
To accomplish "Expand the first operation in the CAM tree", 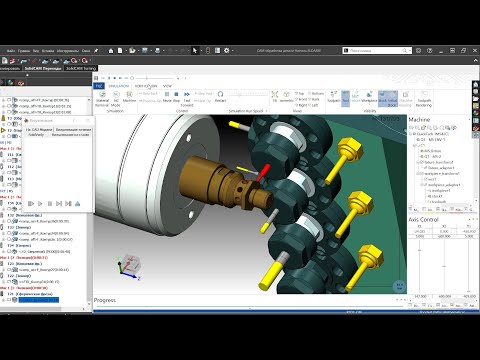I will (x=4, y=100).
